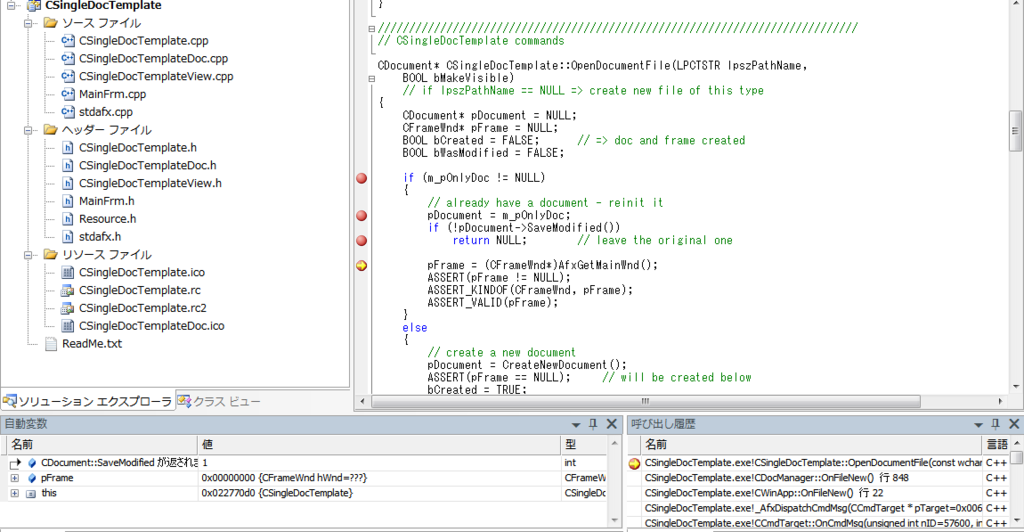Click the code editor vertical scrollbar thumb

pyautogui.click(x=1015, y=131)
